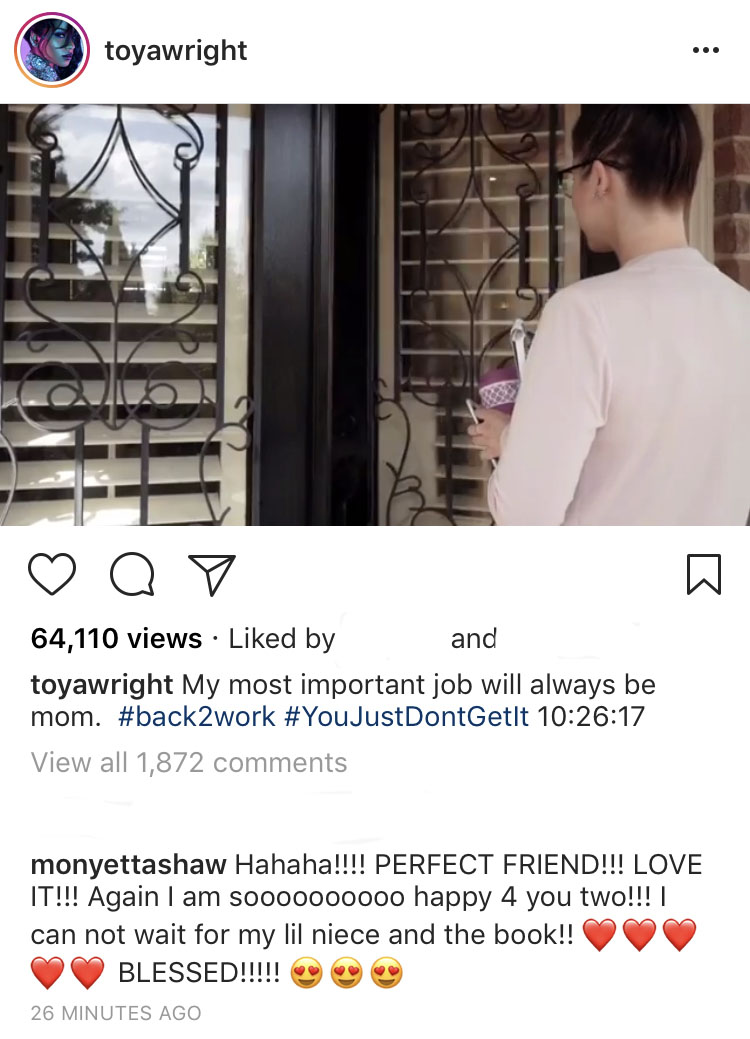Open comments via speech bubble icon
750x1039 pixels.
pos(133,574)
